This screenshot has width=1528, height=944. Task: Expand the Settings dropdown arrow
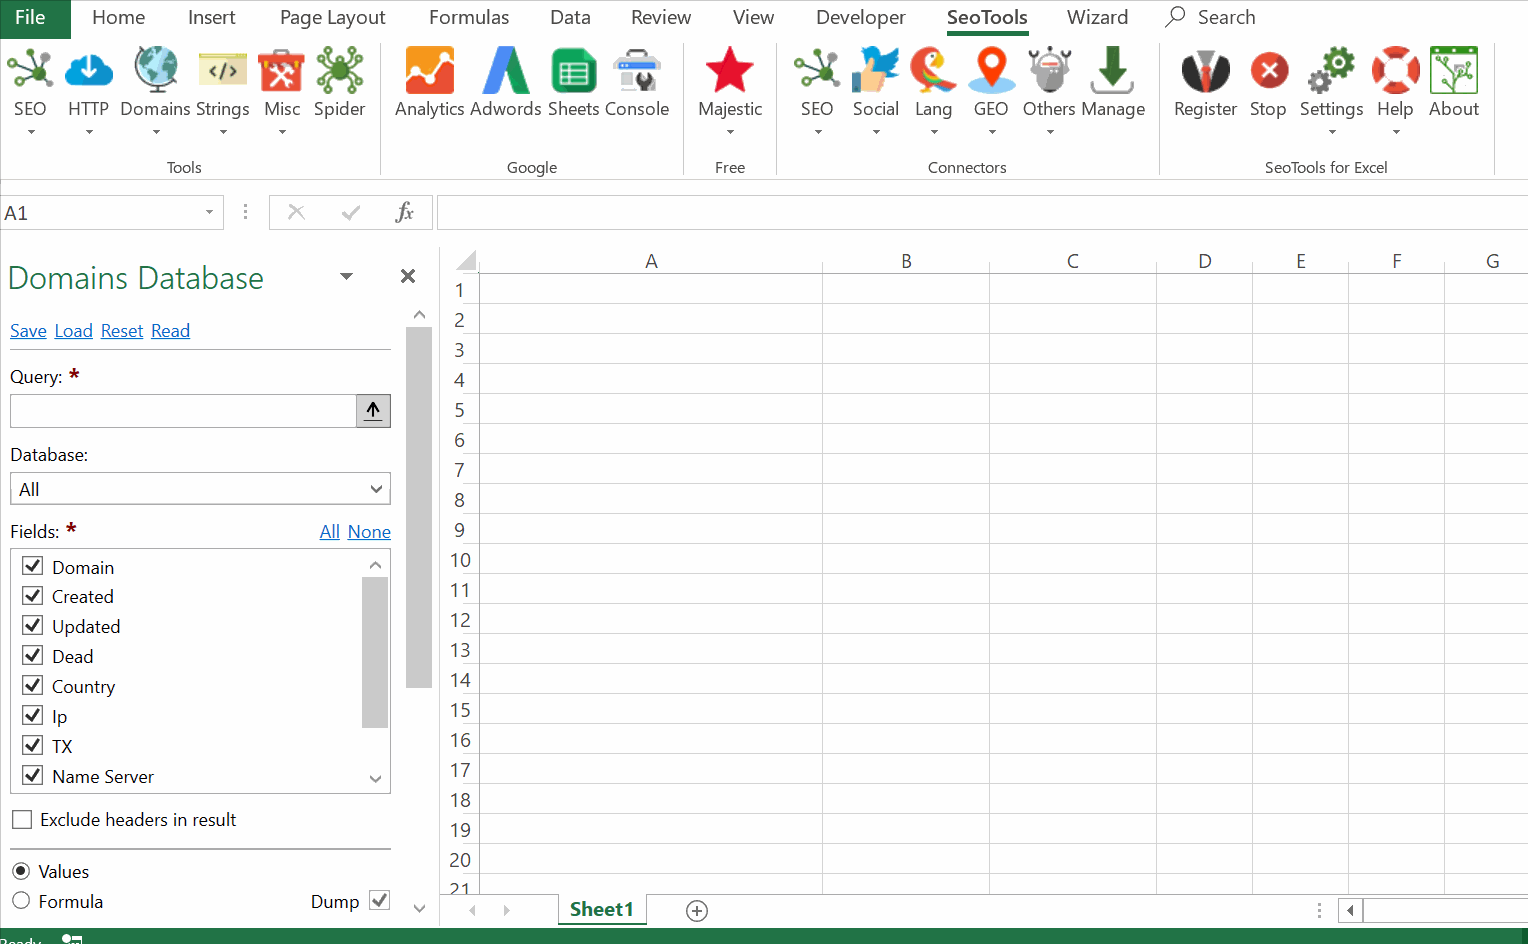[x=1332, y=132]
